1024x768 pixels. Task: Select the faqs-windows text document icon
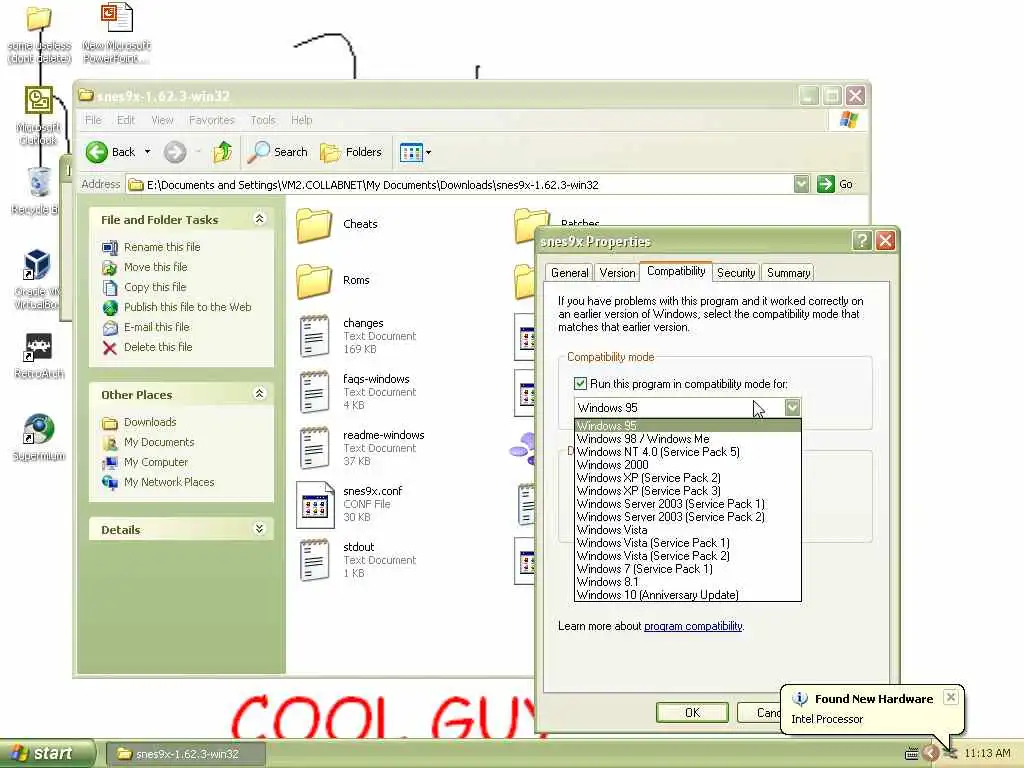tap(314, 392)
